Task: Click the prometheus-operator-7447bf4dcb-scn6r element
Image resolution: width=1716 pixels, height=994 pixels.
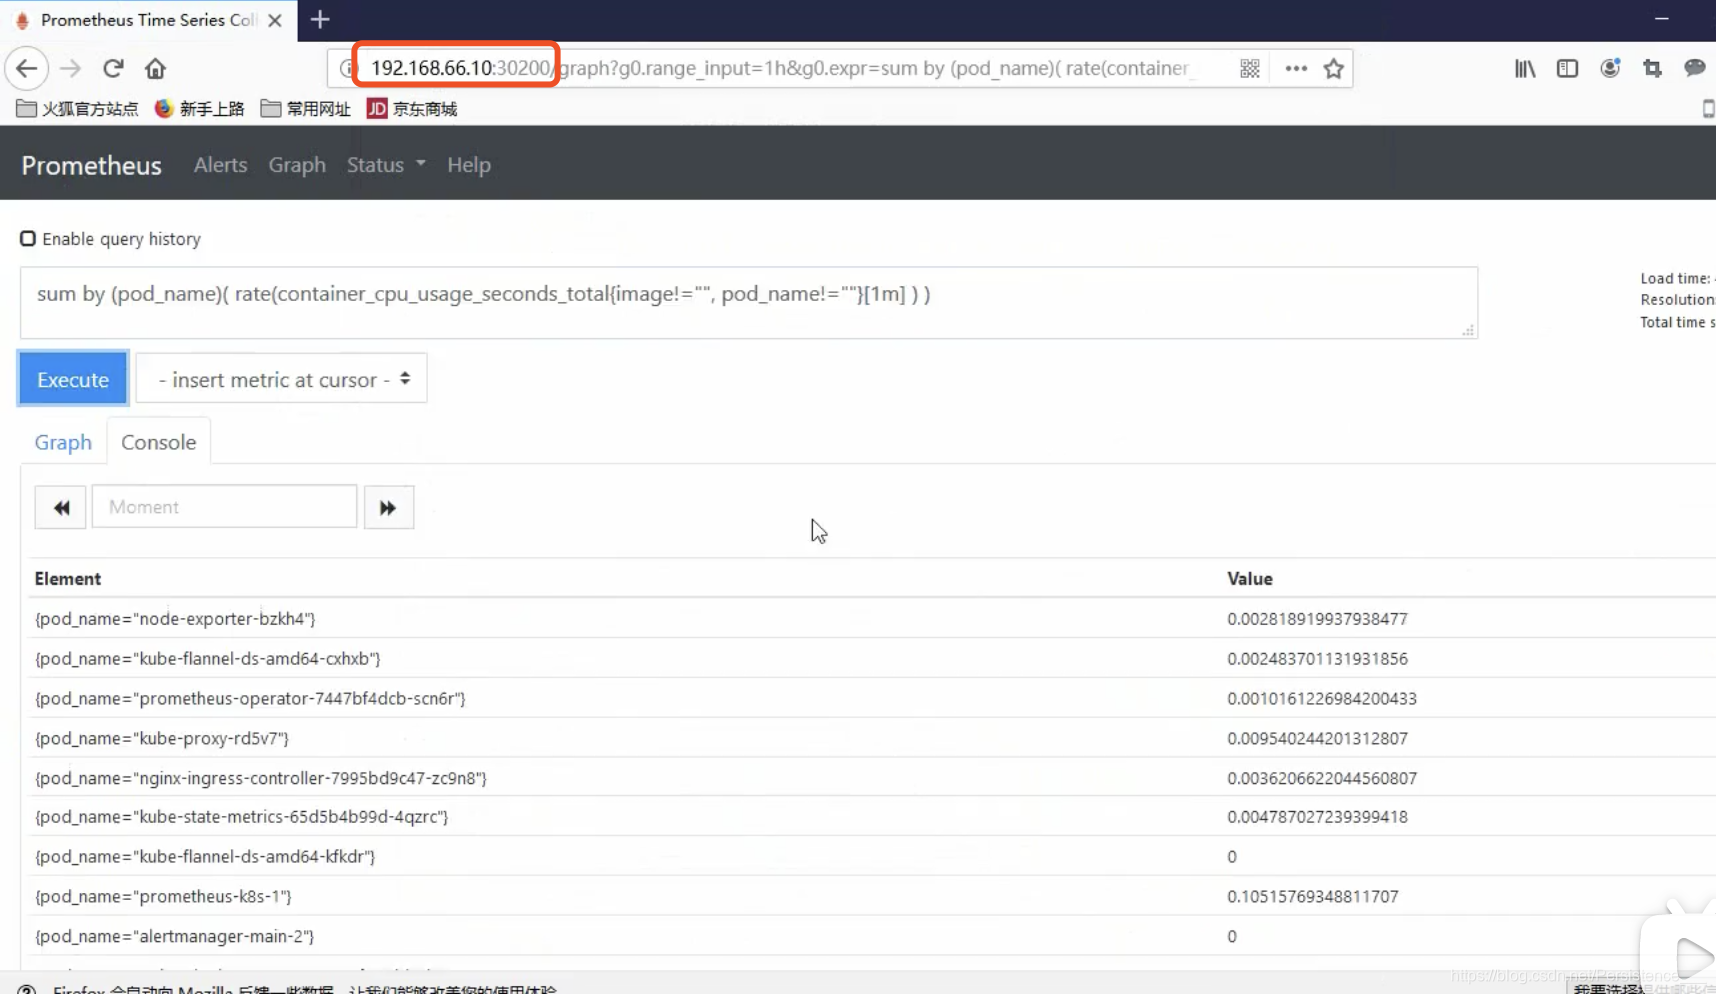Action: (x=250, y=699)
